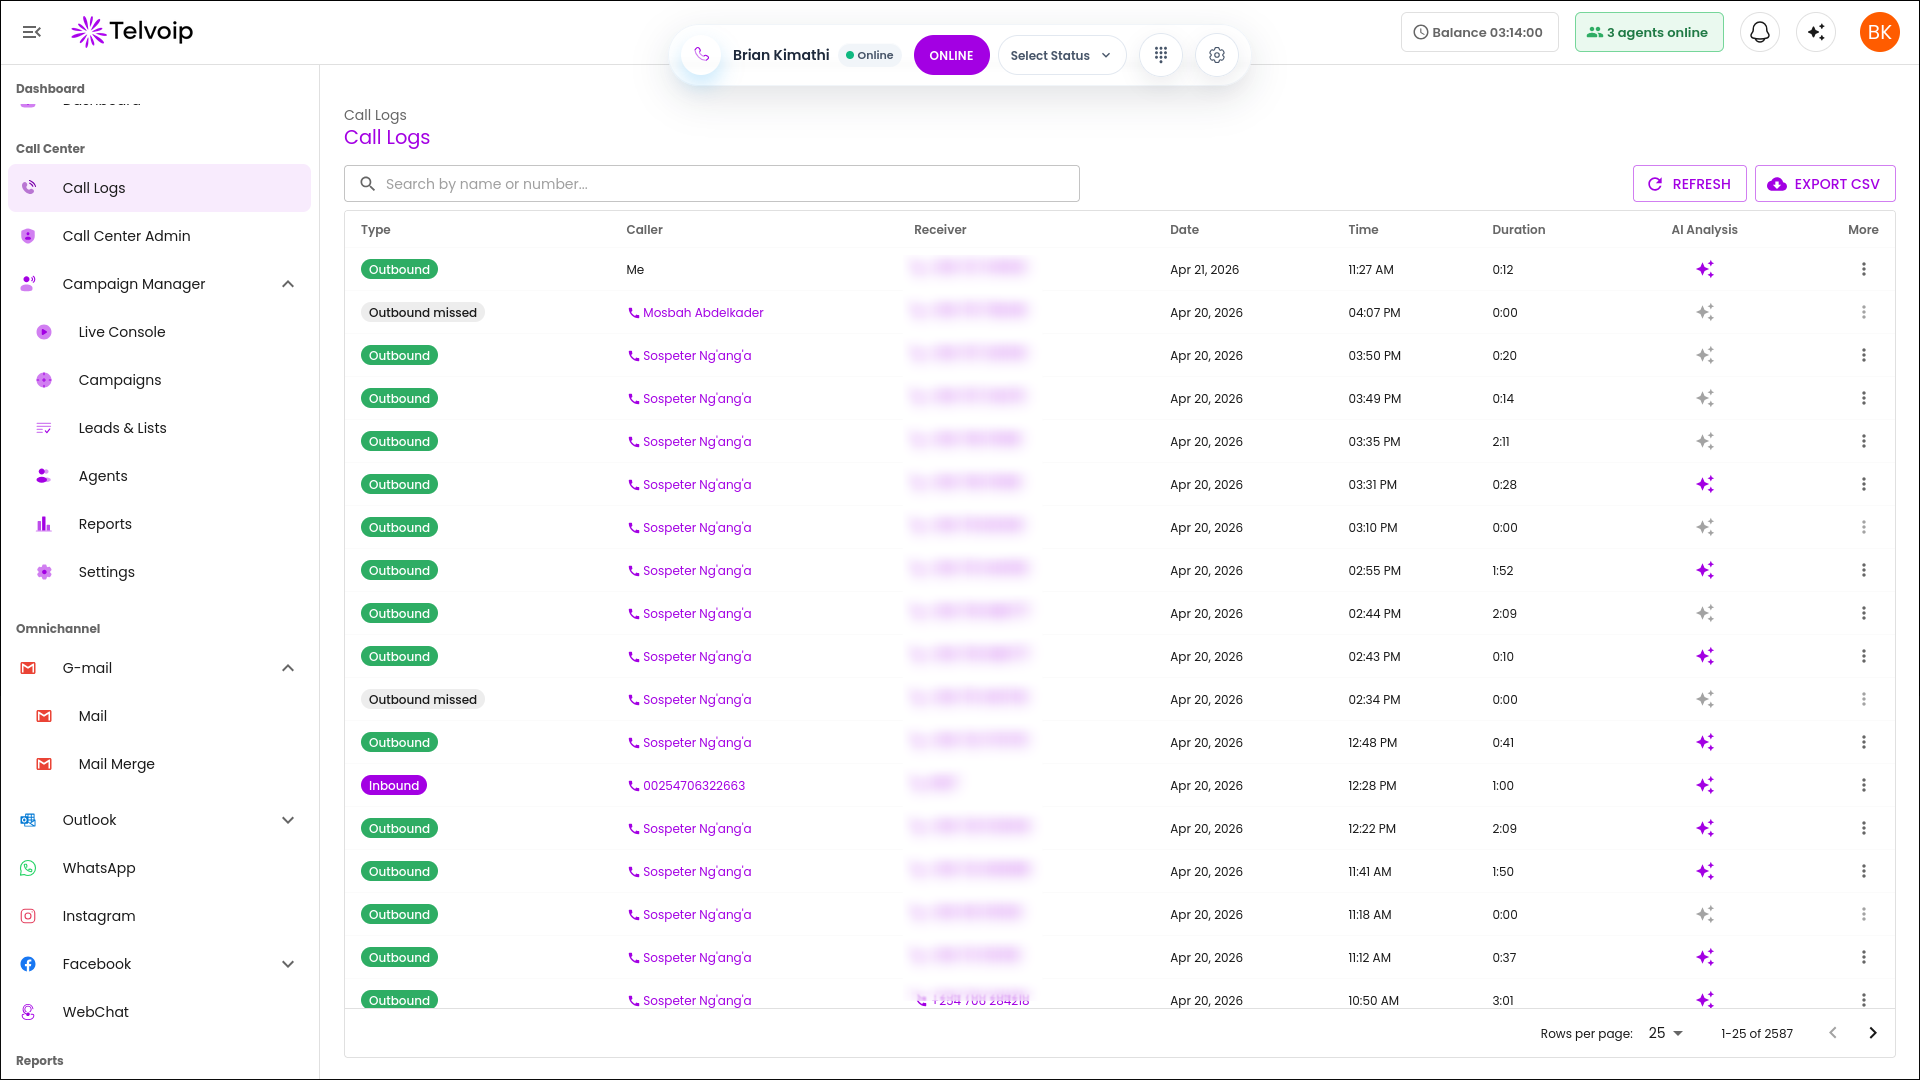Click the Outbound missed badge at 04:07 PM

pyautogui.click(x=423, y=313)
